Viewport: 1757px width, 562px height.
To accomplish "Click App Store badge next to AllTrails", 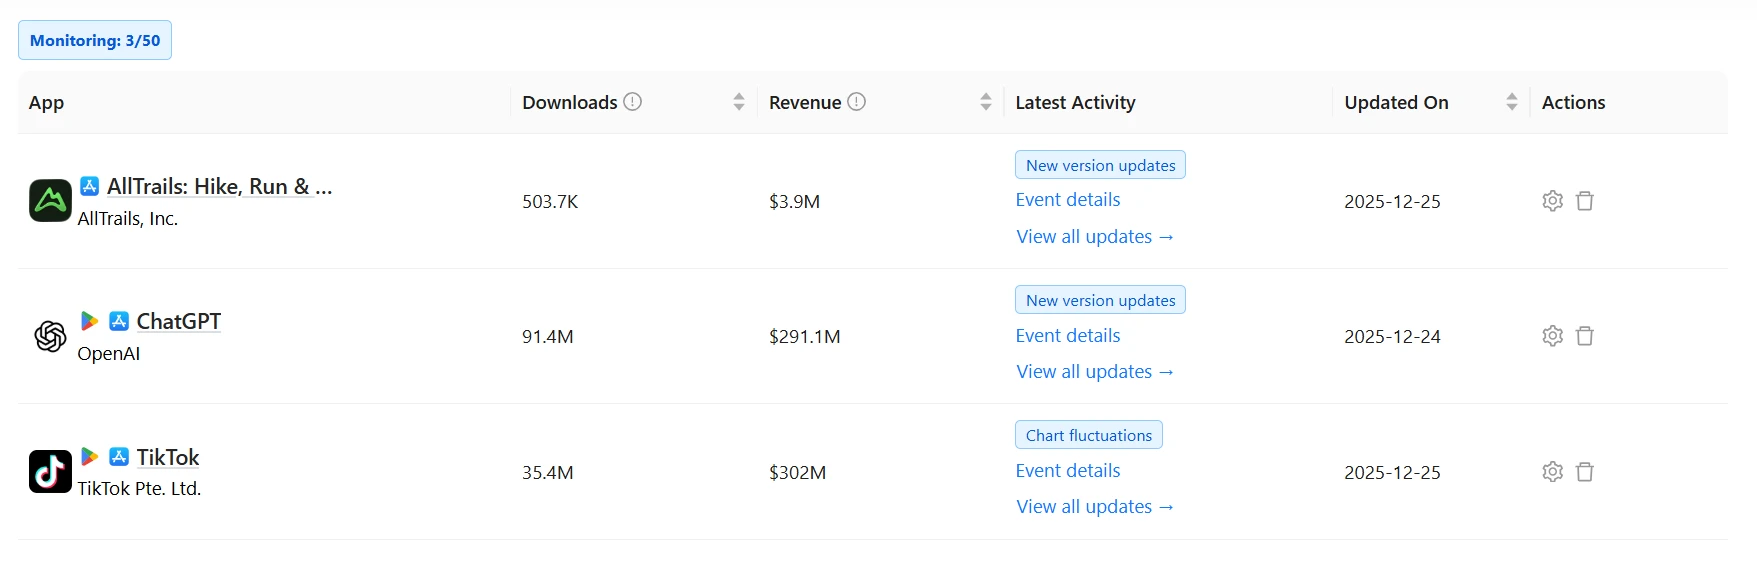I will tap(89, 186).
